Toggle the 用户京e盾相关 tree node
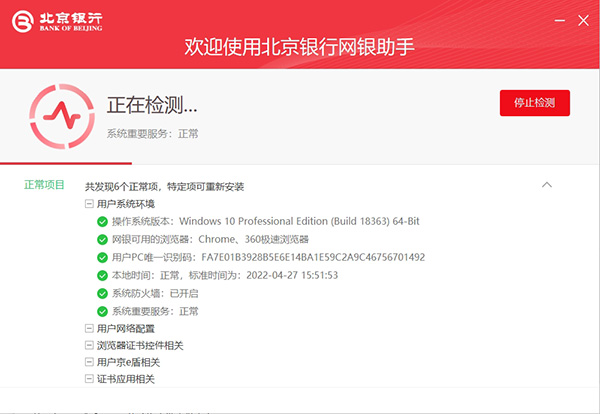Viewport: 600px width, 414px height. click(x=89, y=362)
